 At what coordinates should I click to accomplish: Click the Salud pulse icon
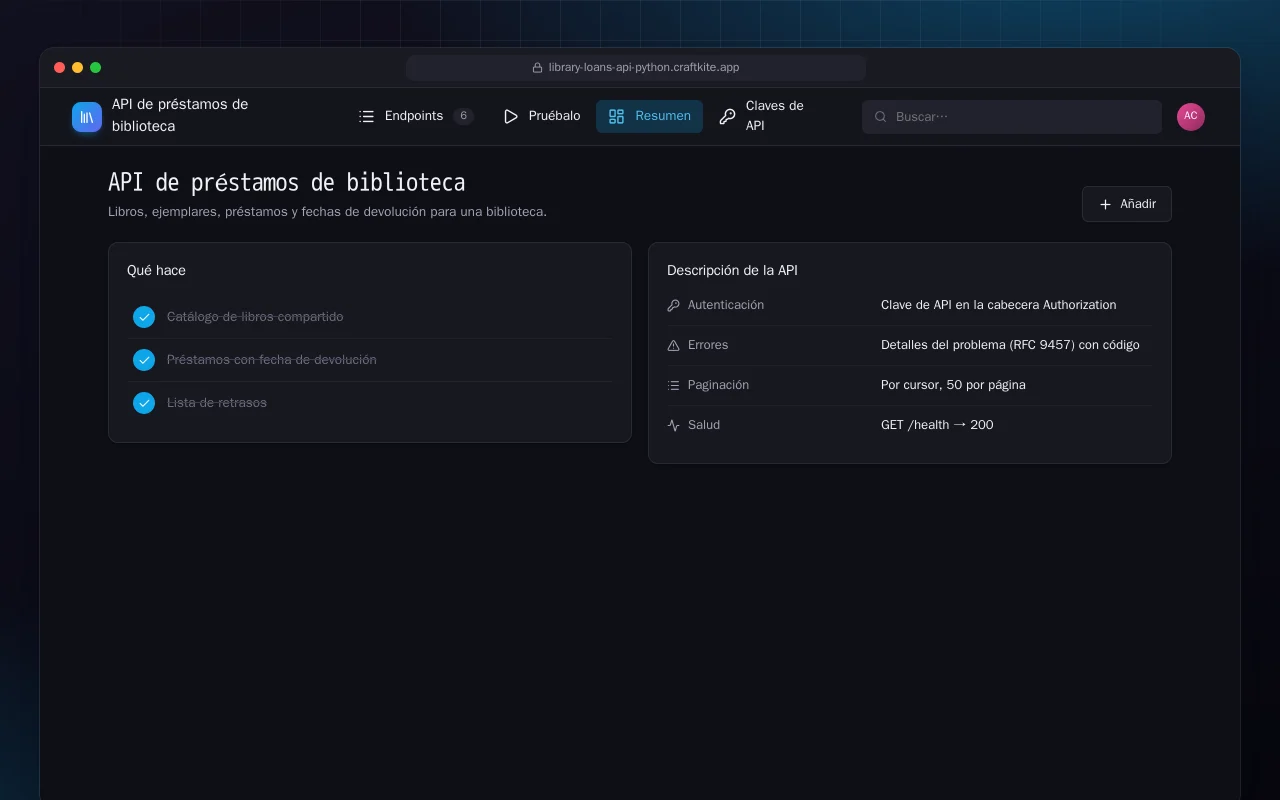[x=673, y=425]
